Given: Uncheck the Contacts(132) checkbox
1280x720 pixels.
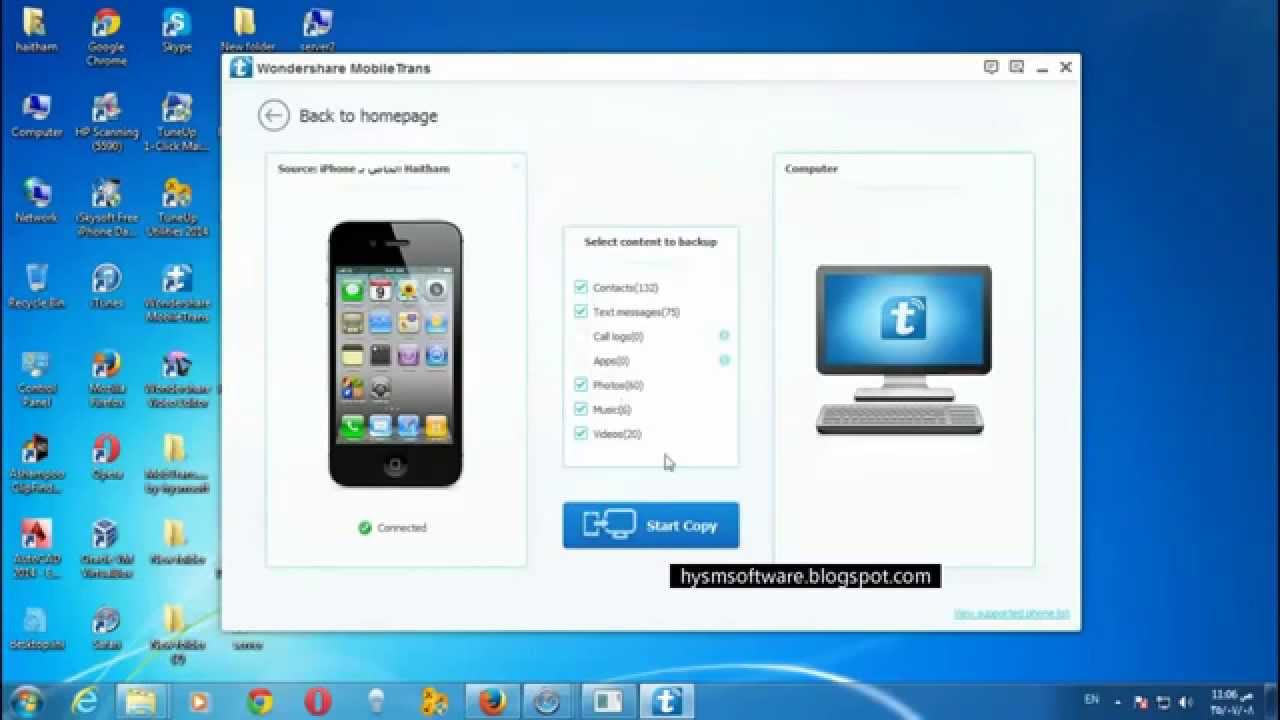Looking at the screenshot, I should pos(580,287).
